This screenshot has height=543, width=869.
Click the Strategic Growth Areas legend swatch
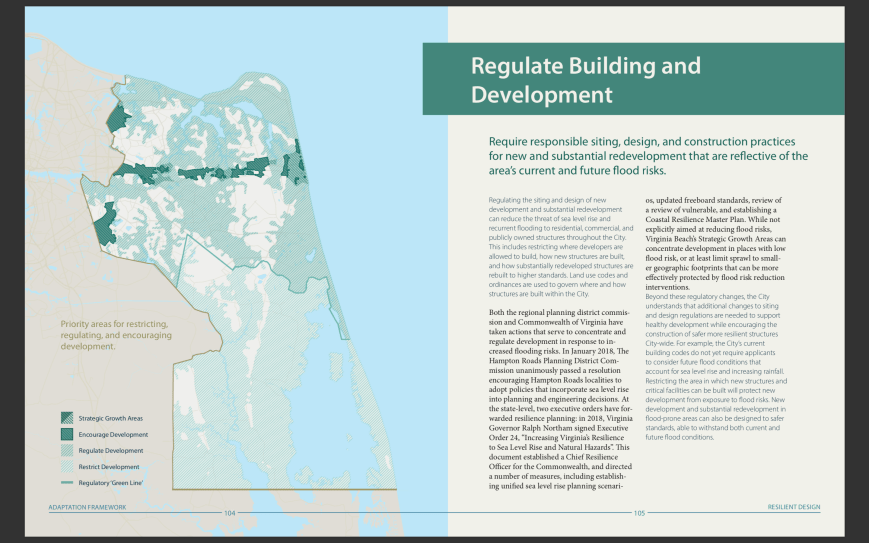pyautogui.click(x=66, y=418)
